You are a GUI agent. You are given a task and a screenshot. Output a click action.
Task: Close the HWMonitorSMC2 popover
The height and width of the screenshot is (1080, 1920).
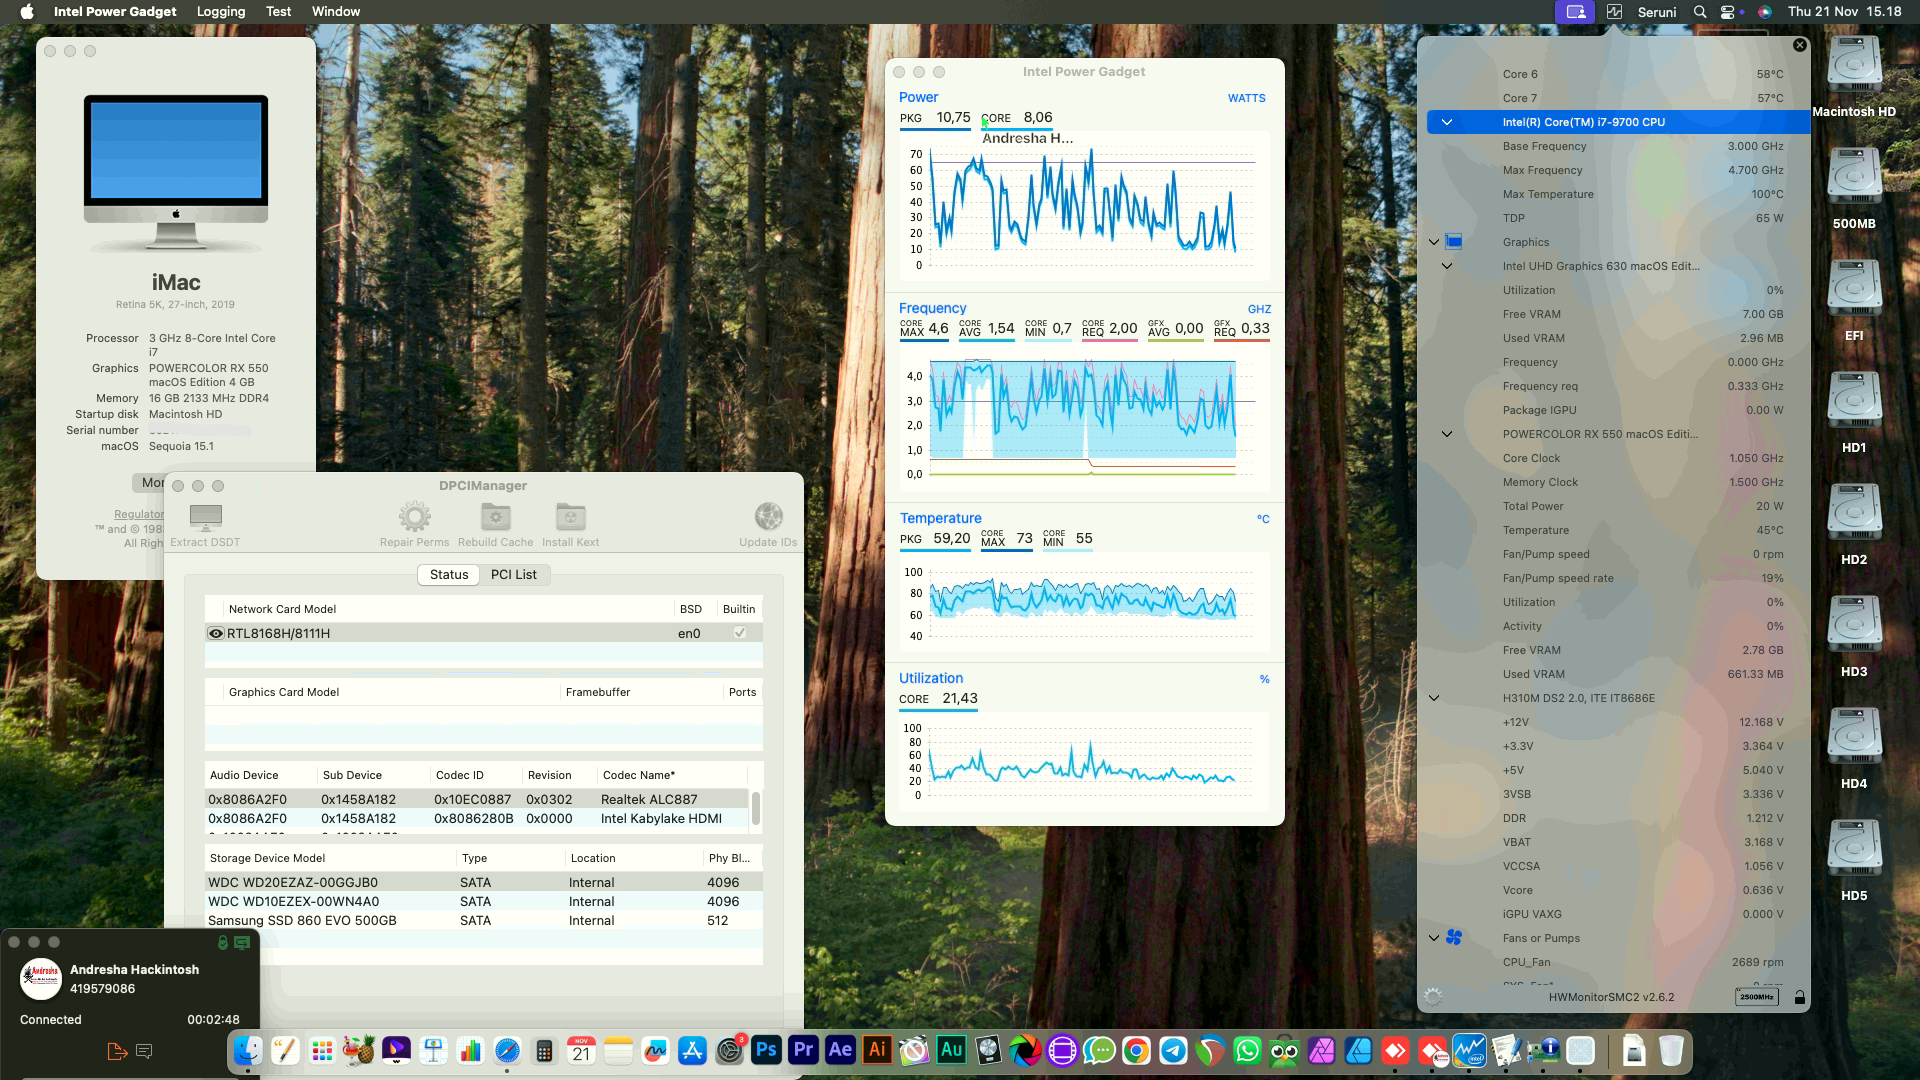click(1799, 45)
